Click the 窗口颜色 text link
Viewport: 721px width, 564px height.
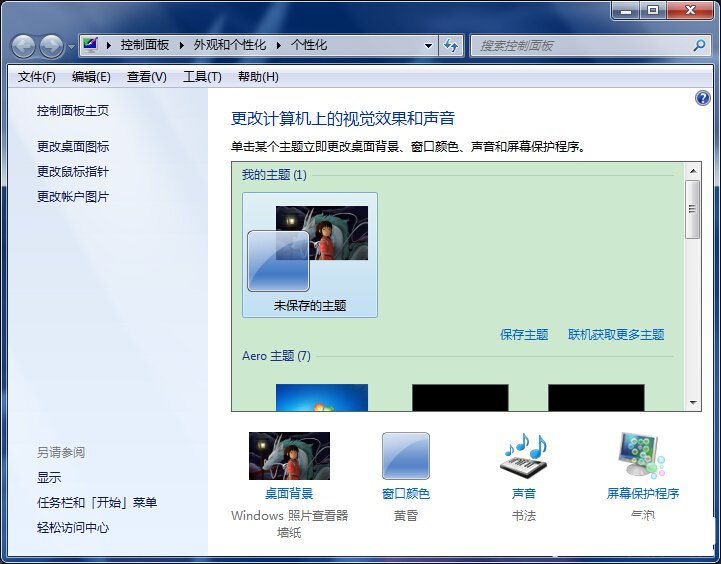click(406, 494)
